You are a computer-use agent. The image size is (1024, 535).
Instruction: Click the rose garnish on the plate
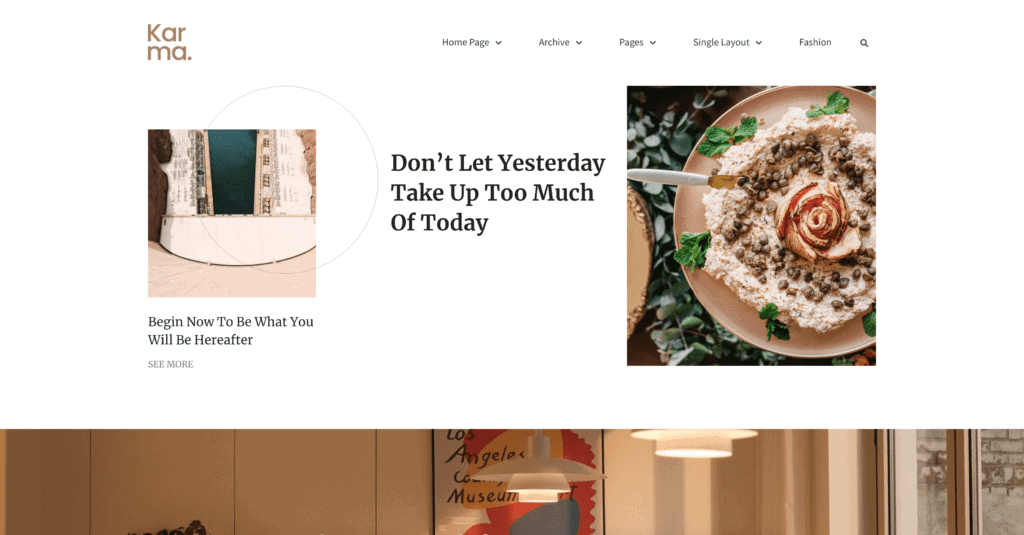816,223
